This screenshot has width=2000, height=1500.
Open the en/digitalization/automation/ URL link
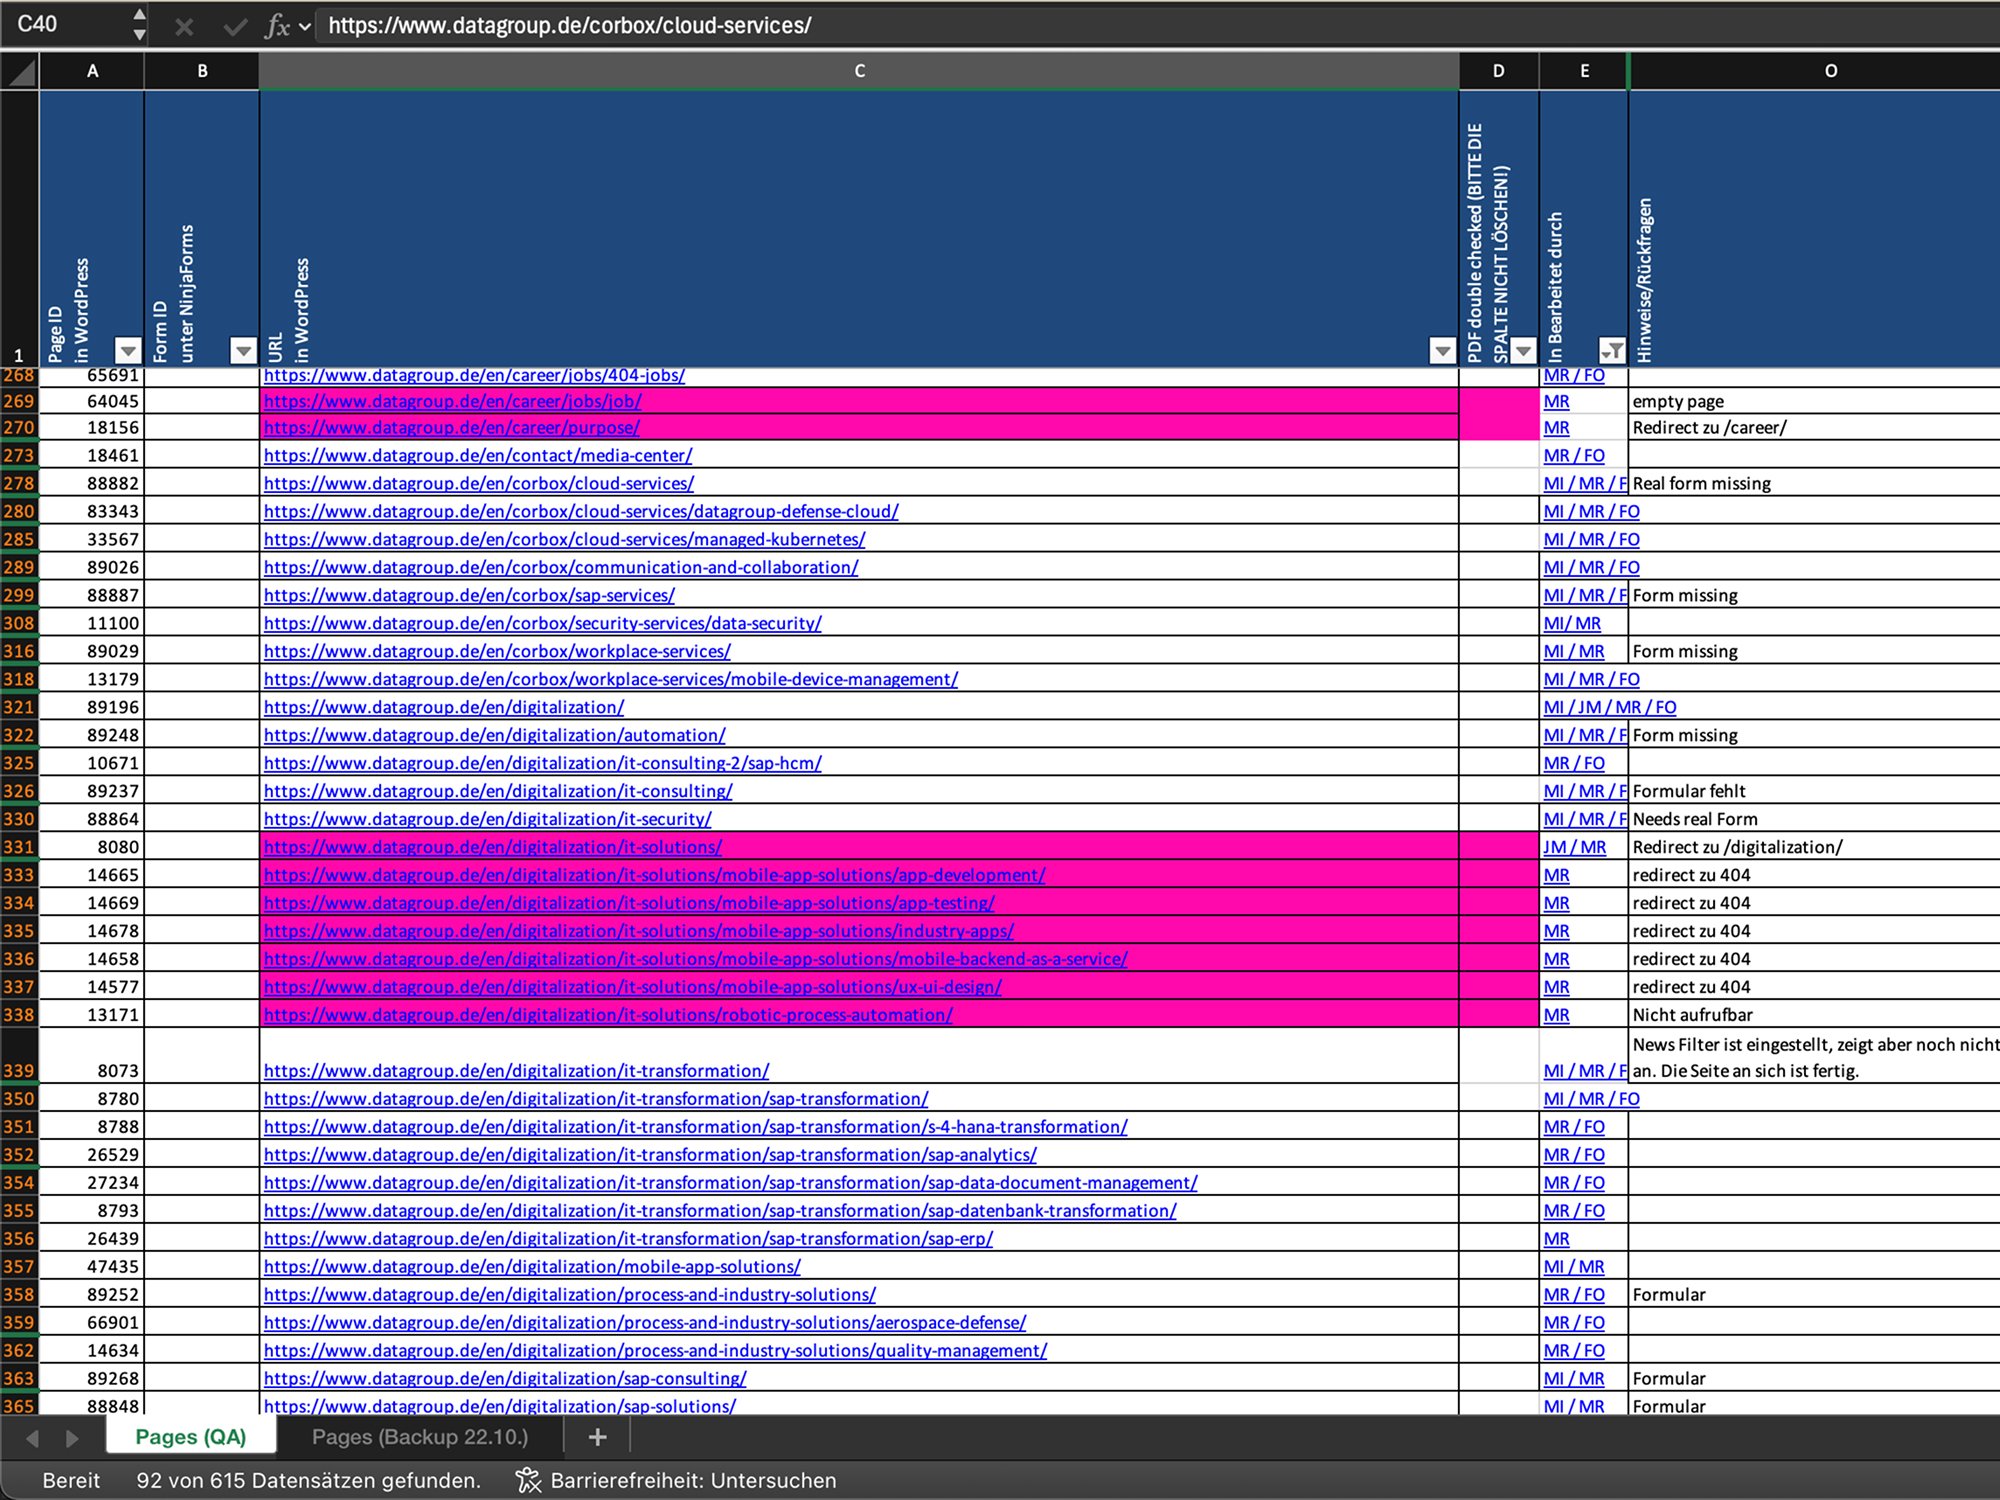[494, 735]
